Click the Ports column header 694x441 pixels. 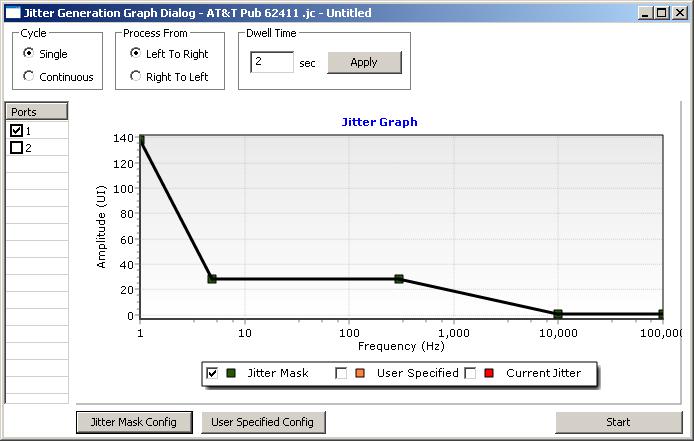click(x=37, y=112)
